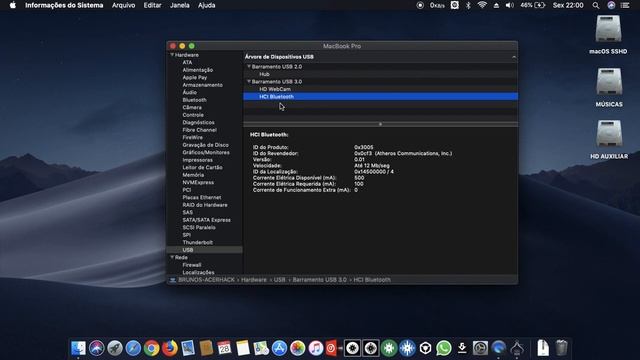The height and width of the screenshot is (360, 640).
Task: Open Photos from the Dock
Action: click(x=298, y=348)
